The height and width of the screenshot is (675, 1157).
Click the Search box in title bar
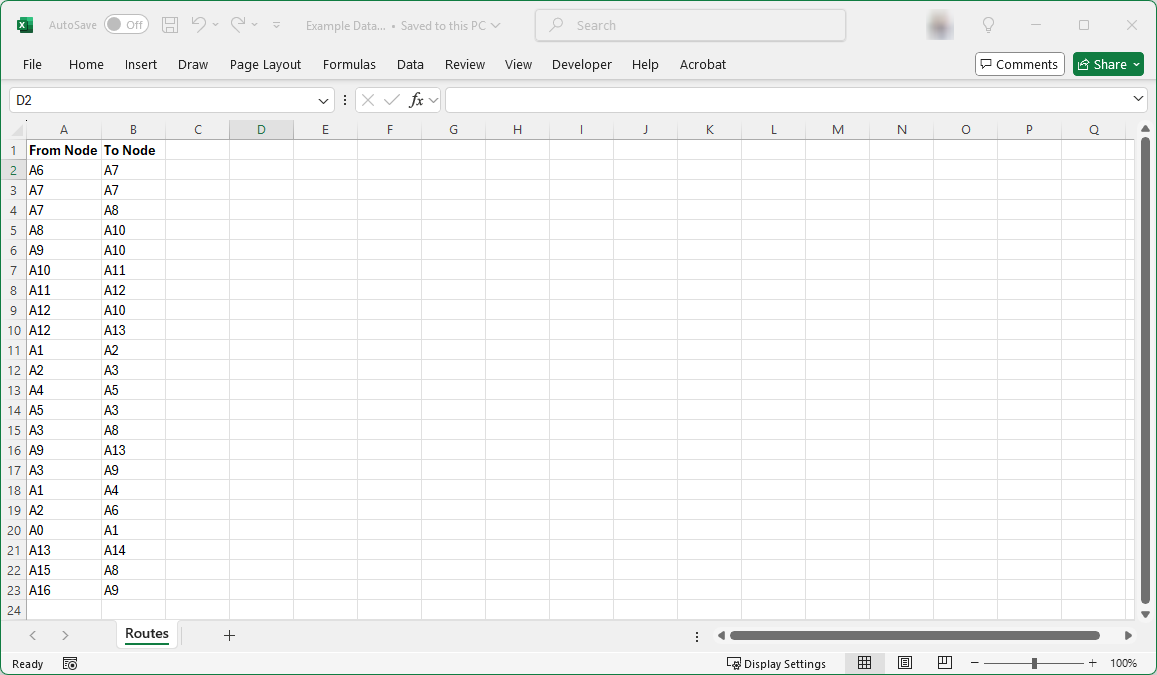(x=690, y=25)
